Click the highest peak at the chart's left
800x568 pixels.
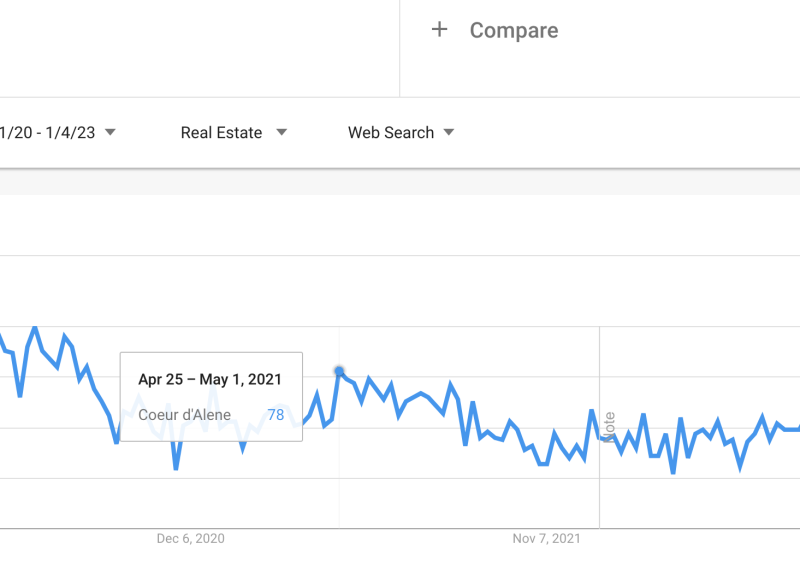pyautogui.click(x=35, y=328)
